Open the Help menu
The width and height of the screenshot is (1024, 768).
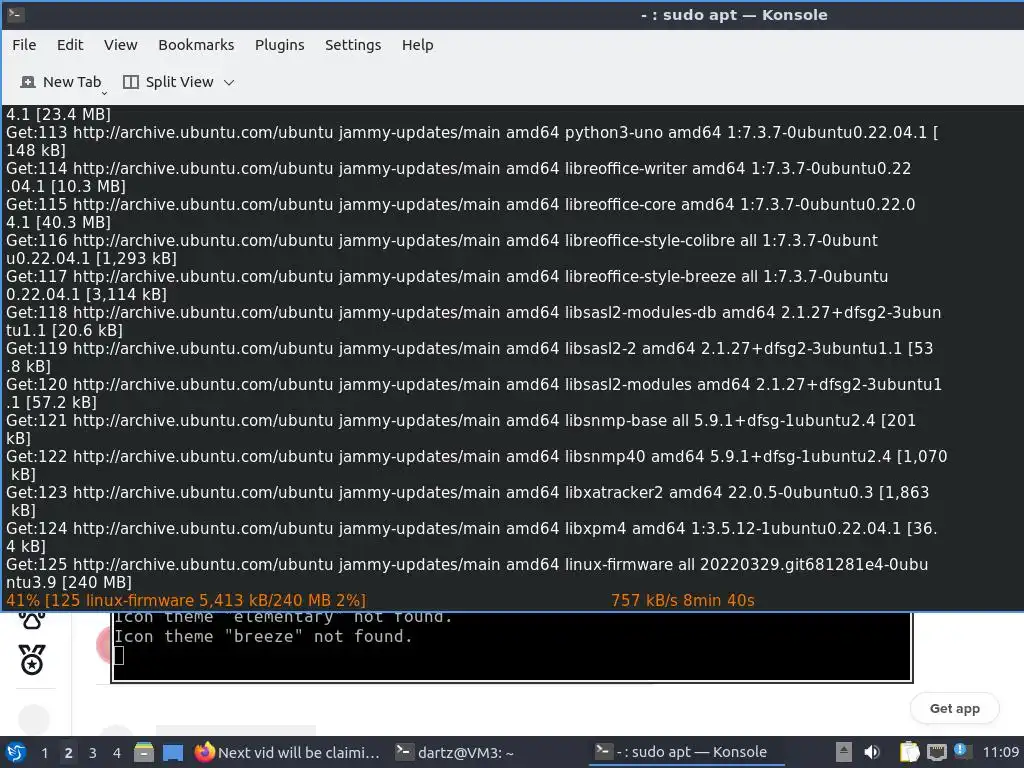(417, 45)
